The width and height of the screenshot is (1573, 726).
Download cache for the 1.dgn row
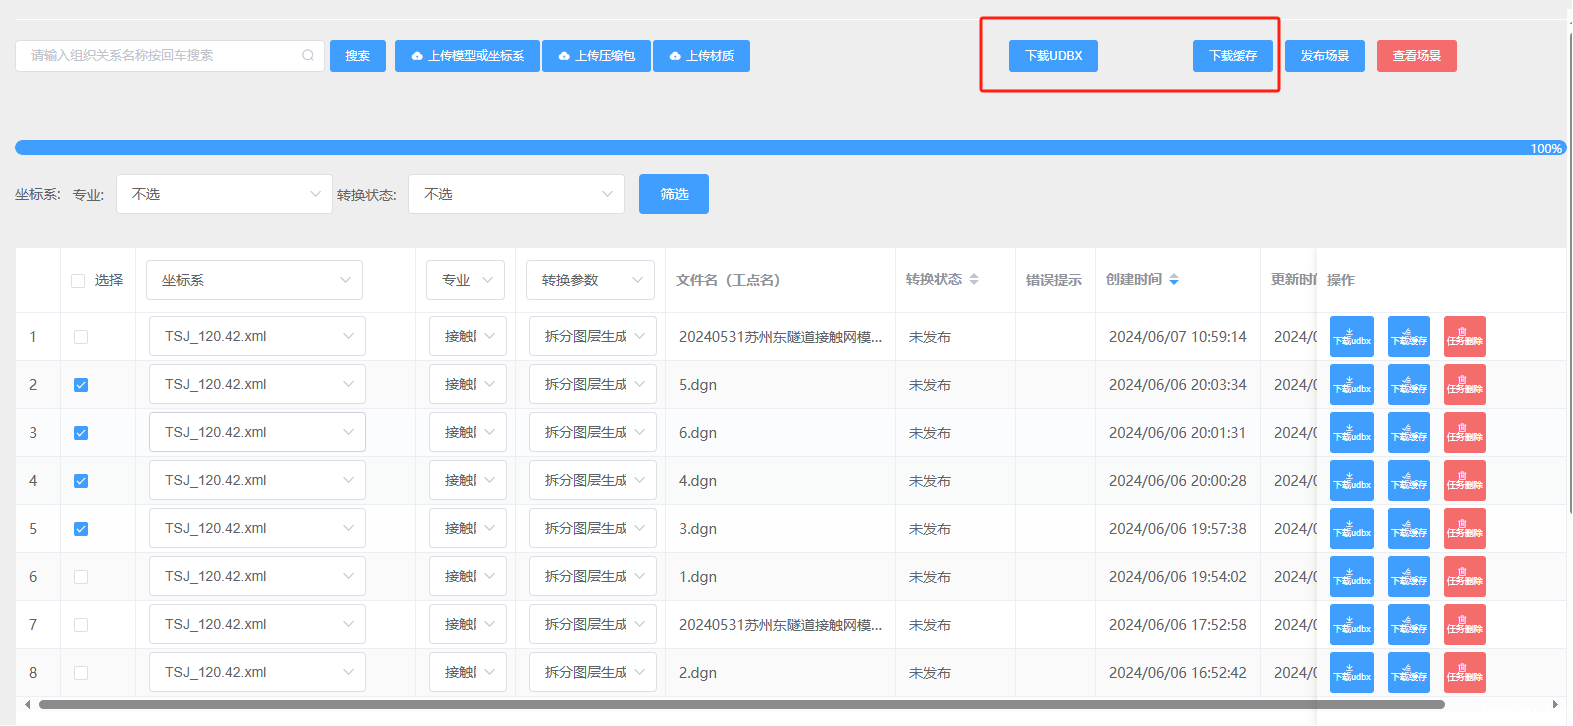click(x=1408, y=577)
